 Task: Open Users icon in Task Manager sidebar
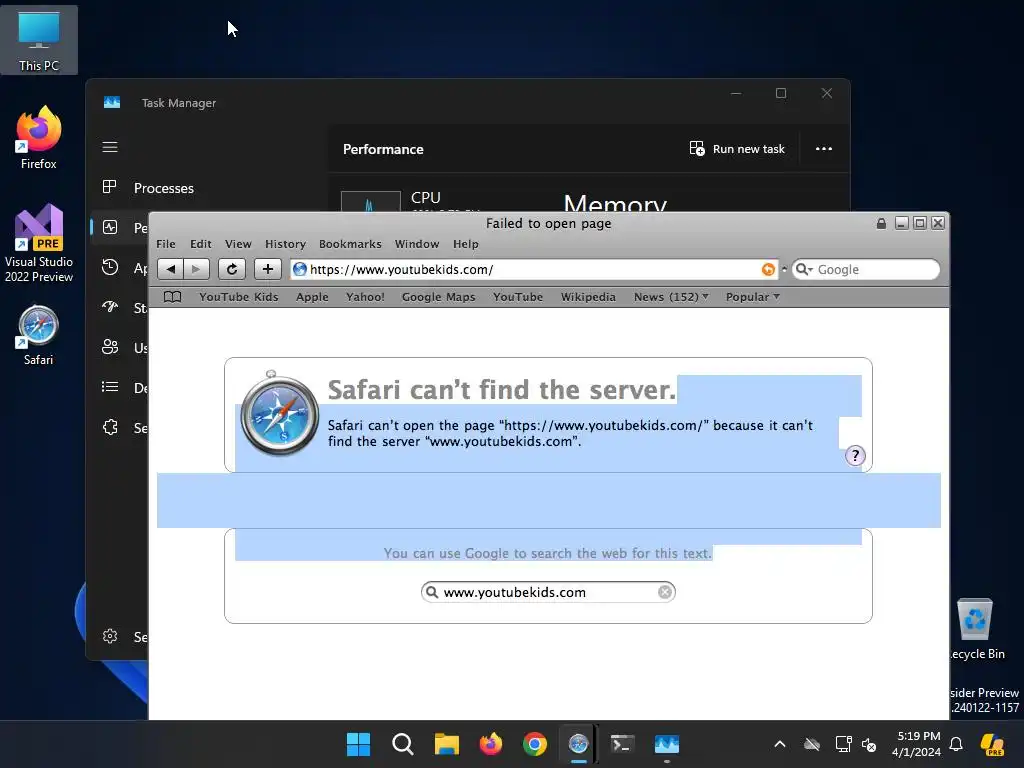click(110, 347)
